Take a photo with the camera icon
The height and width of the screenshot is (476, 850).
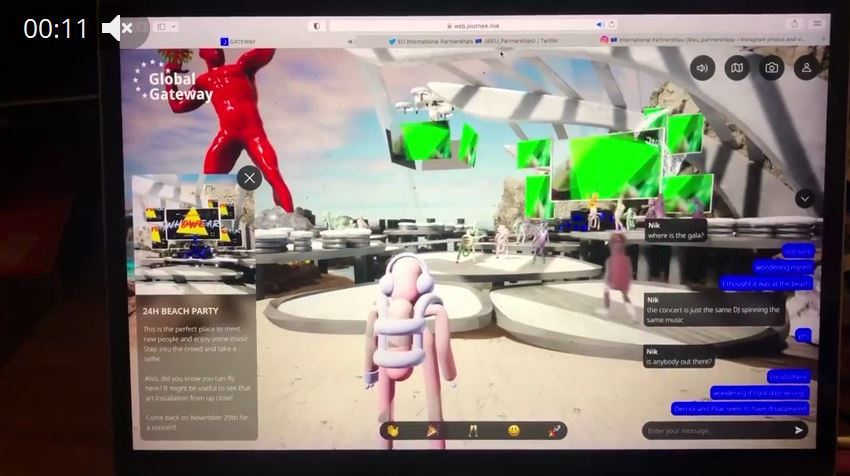pyautogui.click(x=771, y=68)
